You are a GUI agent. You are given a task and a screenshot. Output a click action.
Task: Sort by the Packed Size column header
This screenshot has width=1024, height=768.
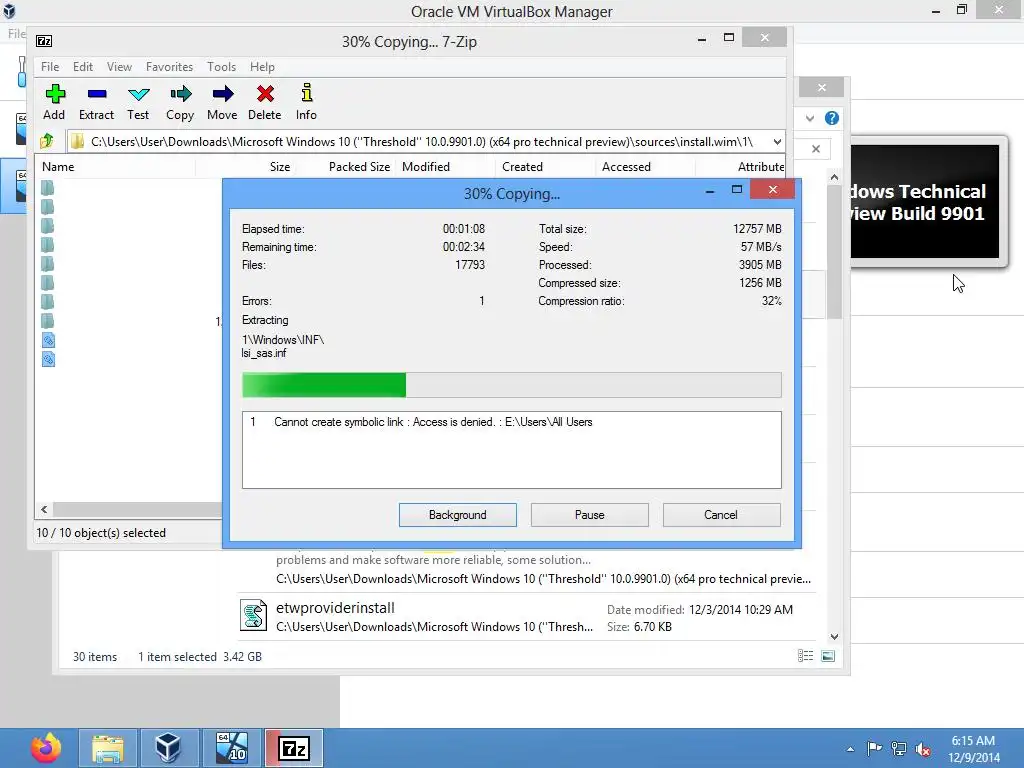pos(344,167)
